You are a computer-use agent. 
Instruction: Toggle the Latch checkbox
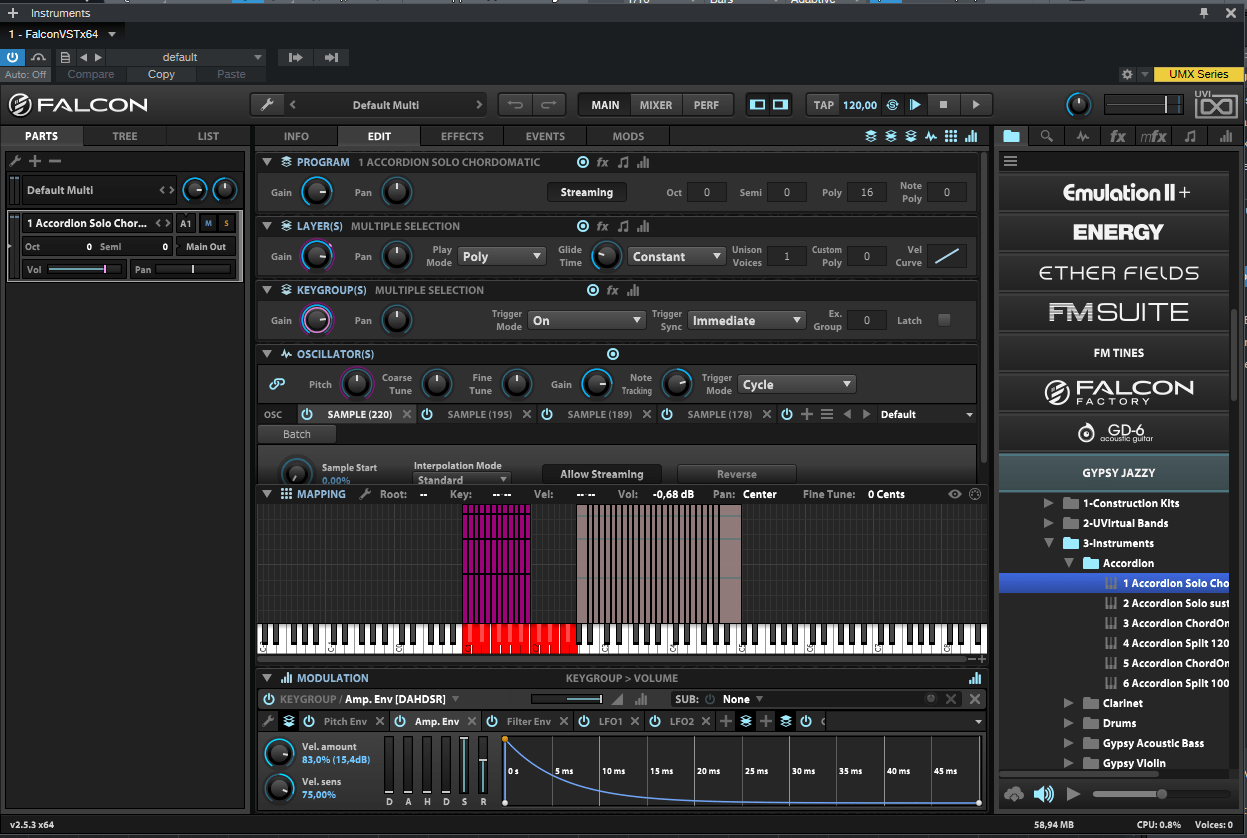point(943,320)
